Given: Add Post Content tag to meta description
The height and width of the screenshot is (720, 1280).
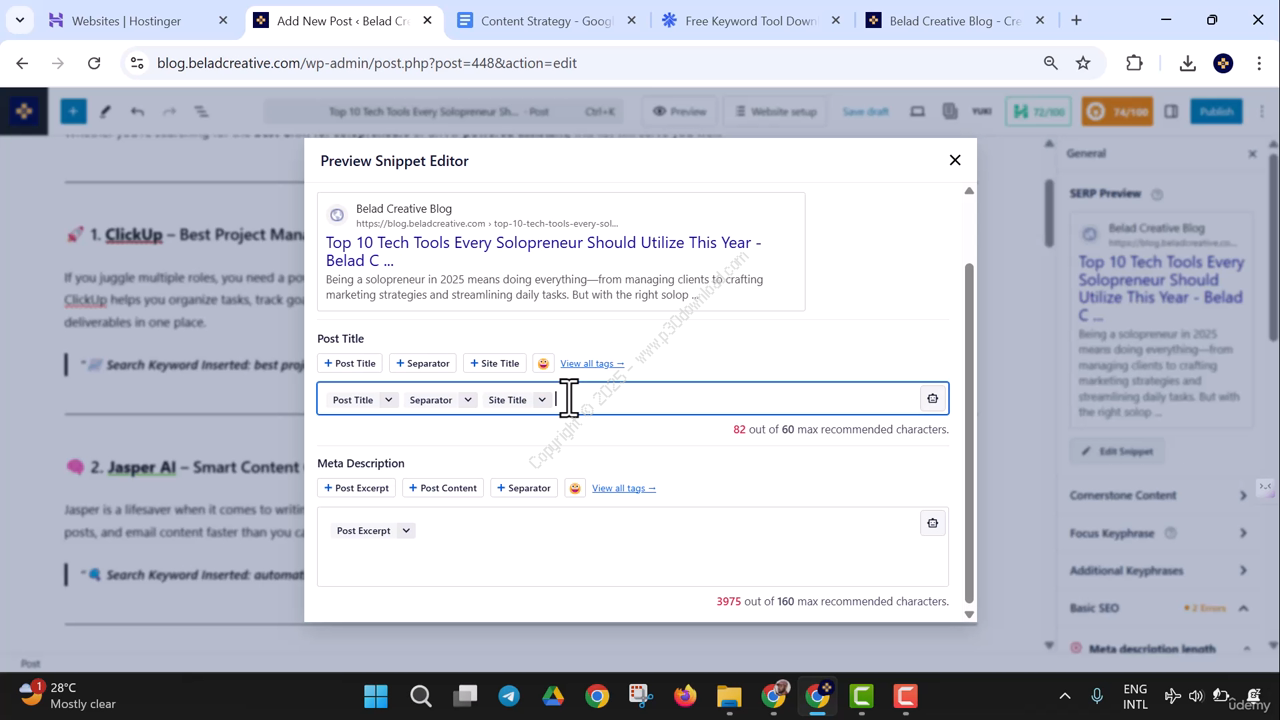Looking at the screenshot, I should pyautogui.click(x=442, y=488).
